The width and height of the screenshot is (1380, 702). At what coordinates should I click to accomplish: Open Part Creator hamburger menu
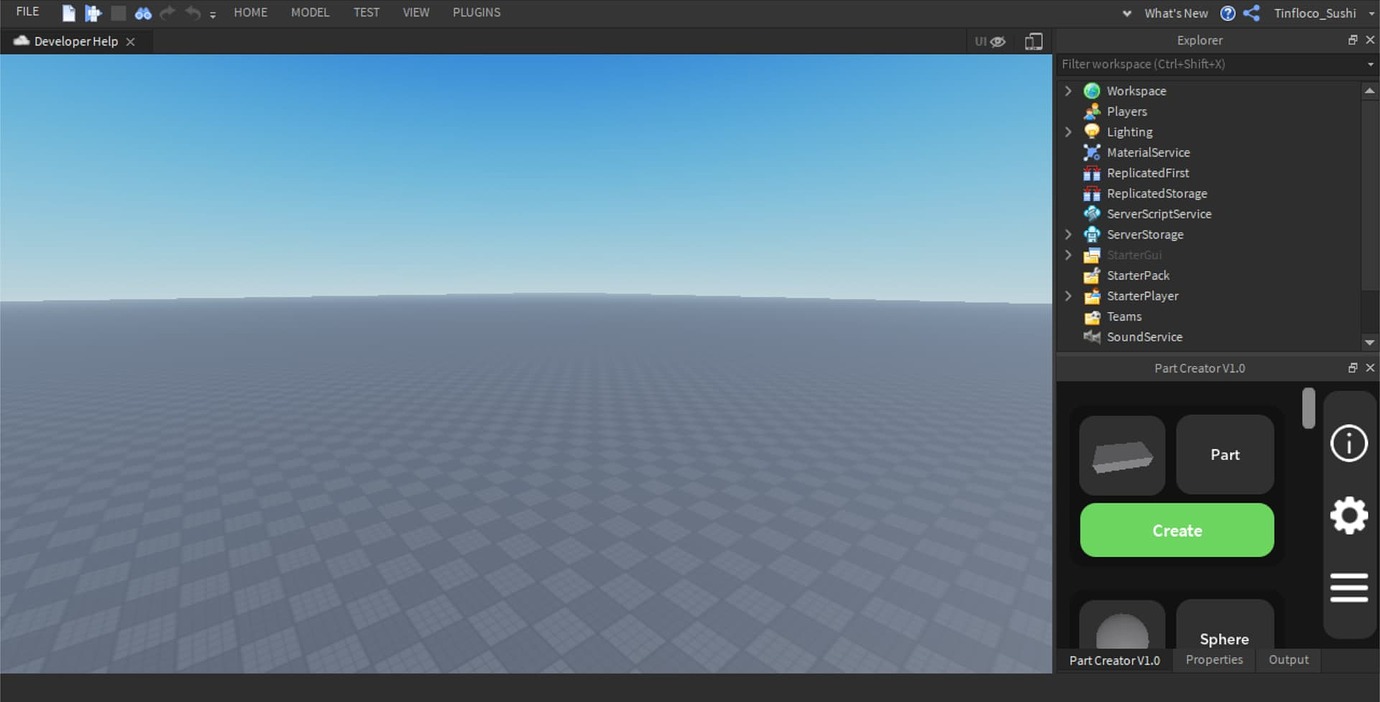[x=1349, y=588]
